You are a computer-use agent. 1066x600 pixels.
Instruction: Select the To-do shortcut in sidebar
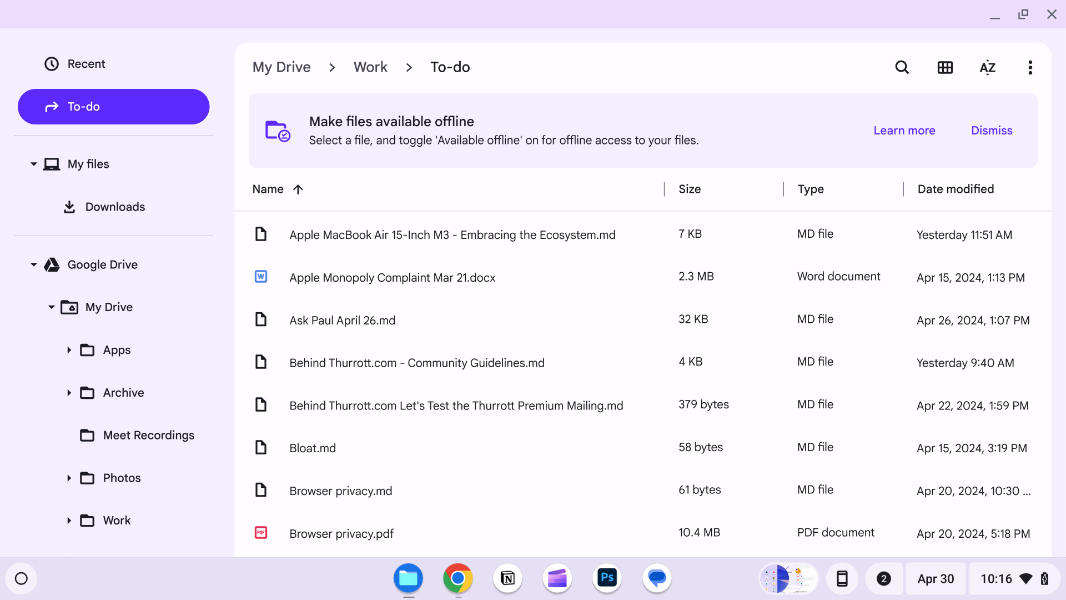pos(113,106)
